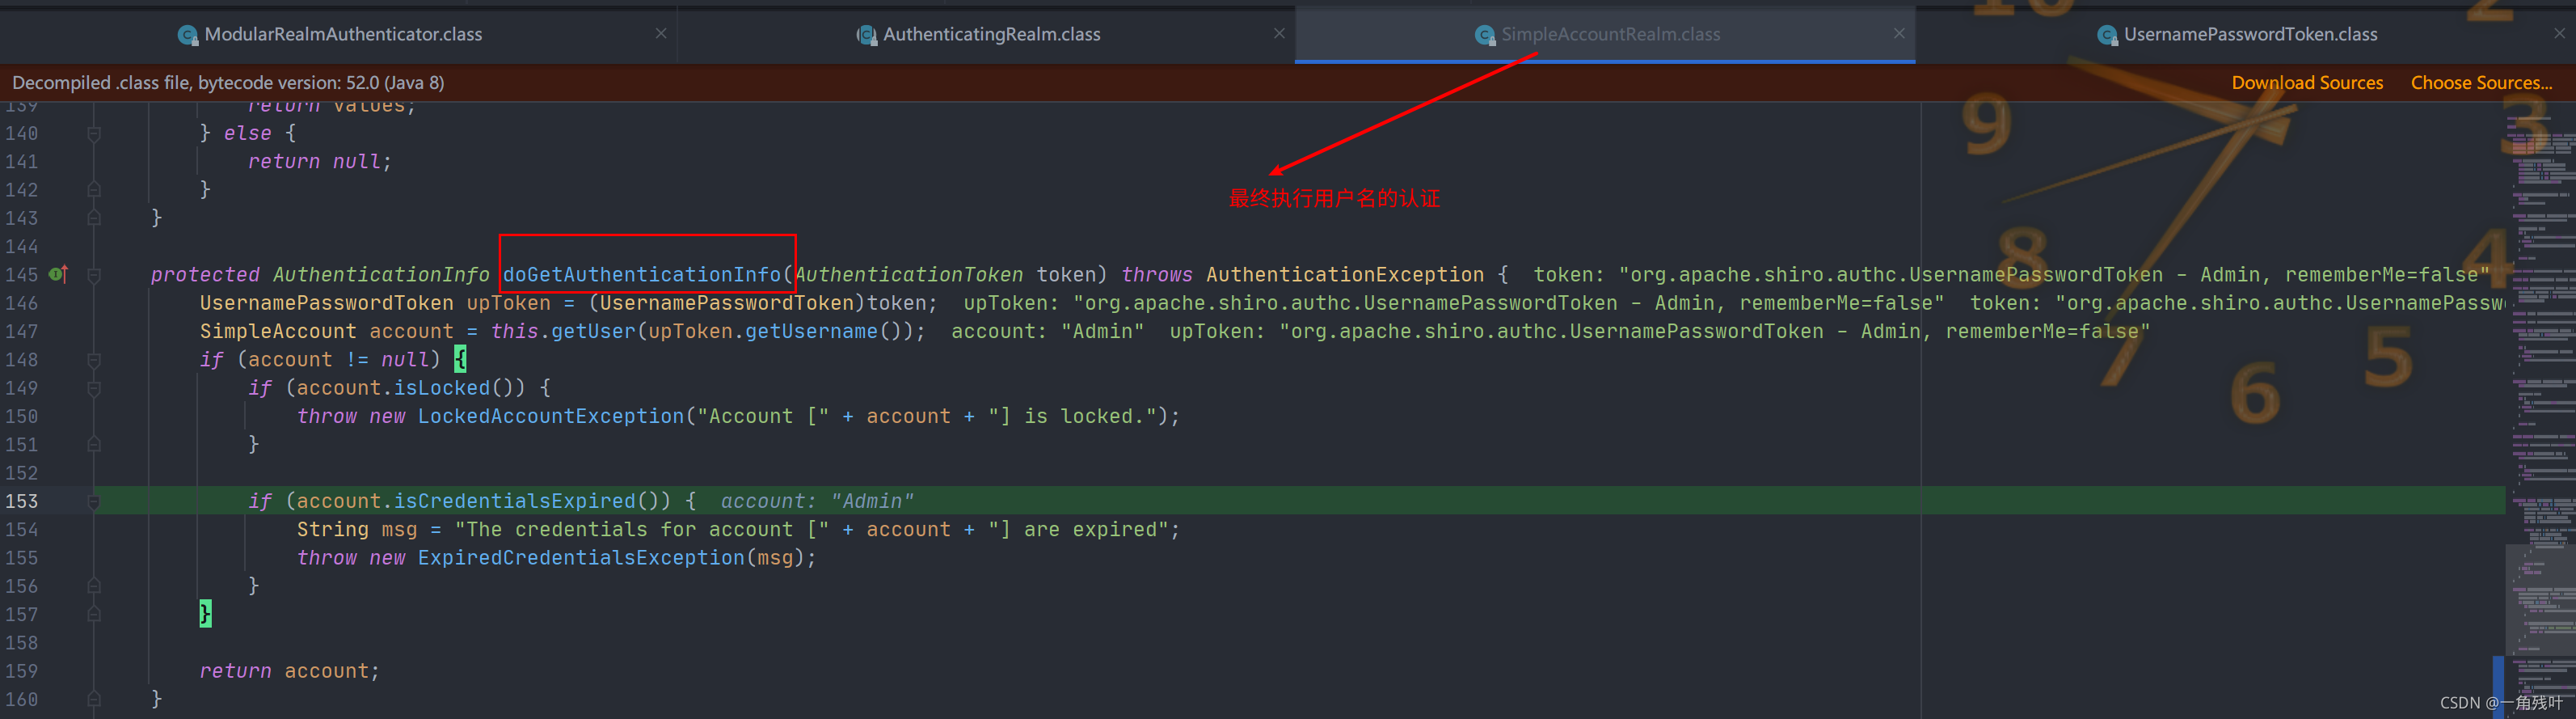The width and height of the screenshot is (2576, 719).
Task: Click the getUser method call on line 147
Action: [594, 331]
